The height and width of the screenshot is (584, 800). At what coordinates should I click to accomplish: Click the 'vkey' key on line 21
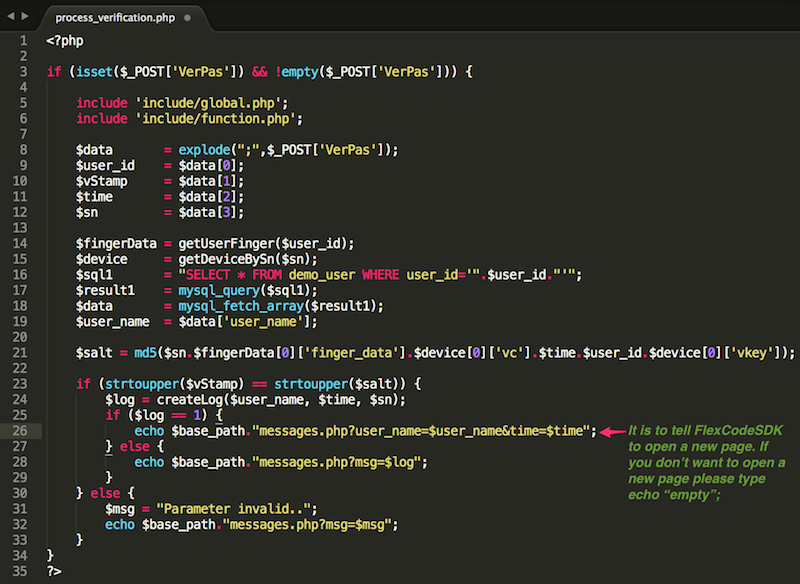pos(752,353)
